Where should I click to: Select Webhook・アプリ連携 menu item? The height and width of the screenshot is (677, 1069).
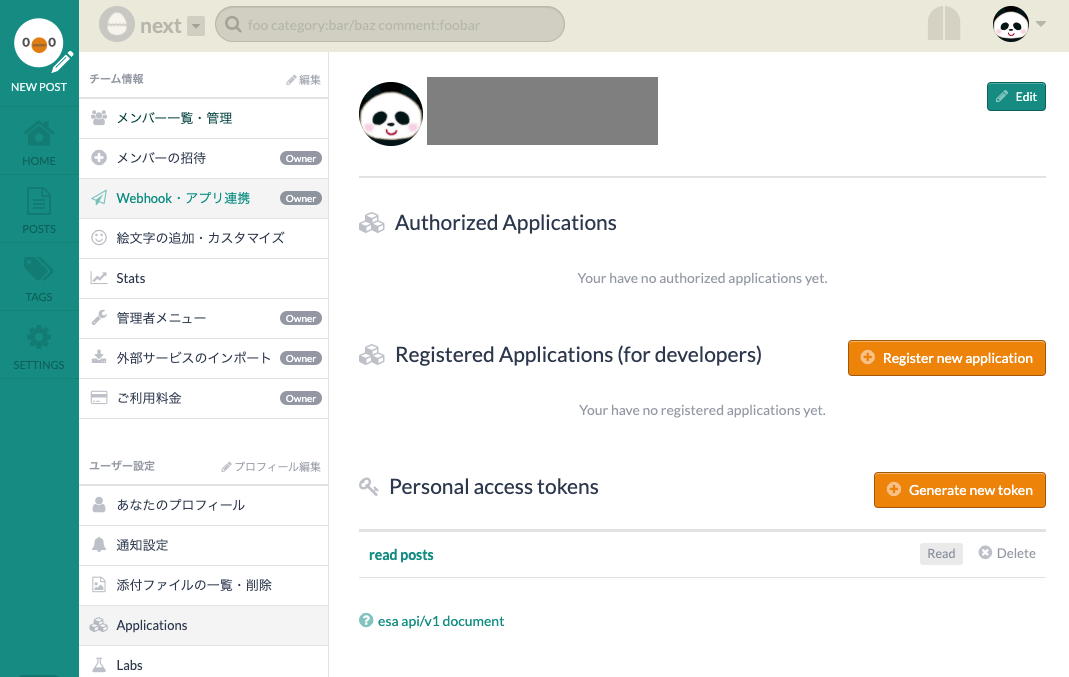183,198
